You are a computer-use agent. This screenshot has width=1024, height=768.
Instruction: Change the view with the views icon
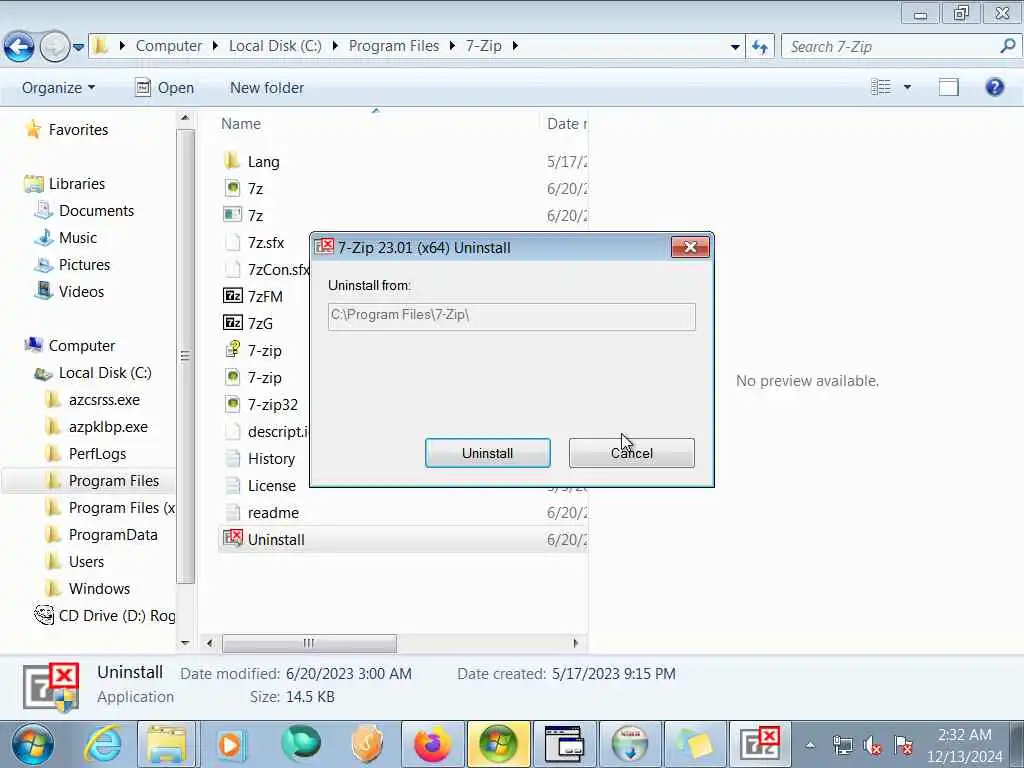[880, 87]
